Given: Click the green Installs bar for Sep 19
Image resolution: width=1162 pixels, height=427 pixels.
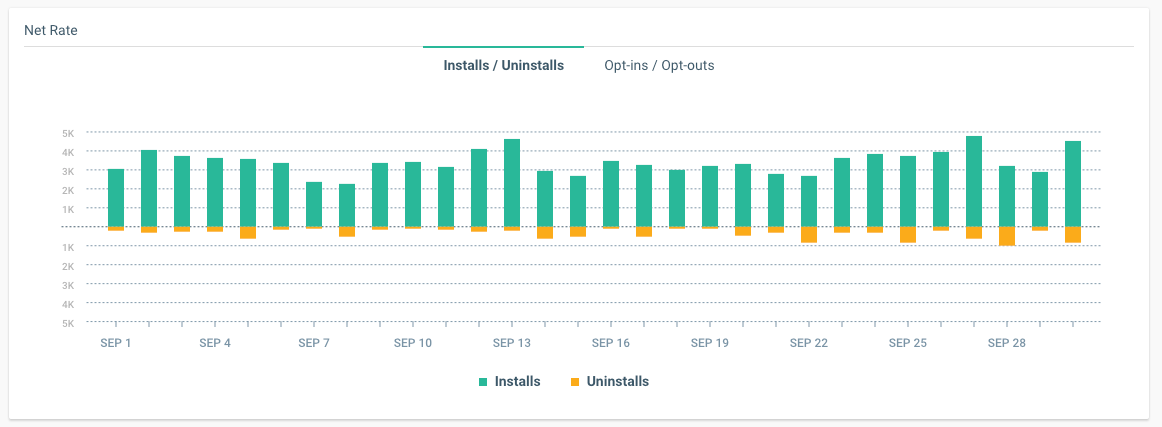Looking at the screenshot, I should click(x=710, y=196).
